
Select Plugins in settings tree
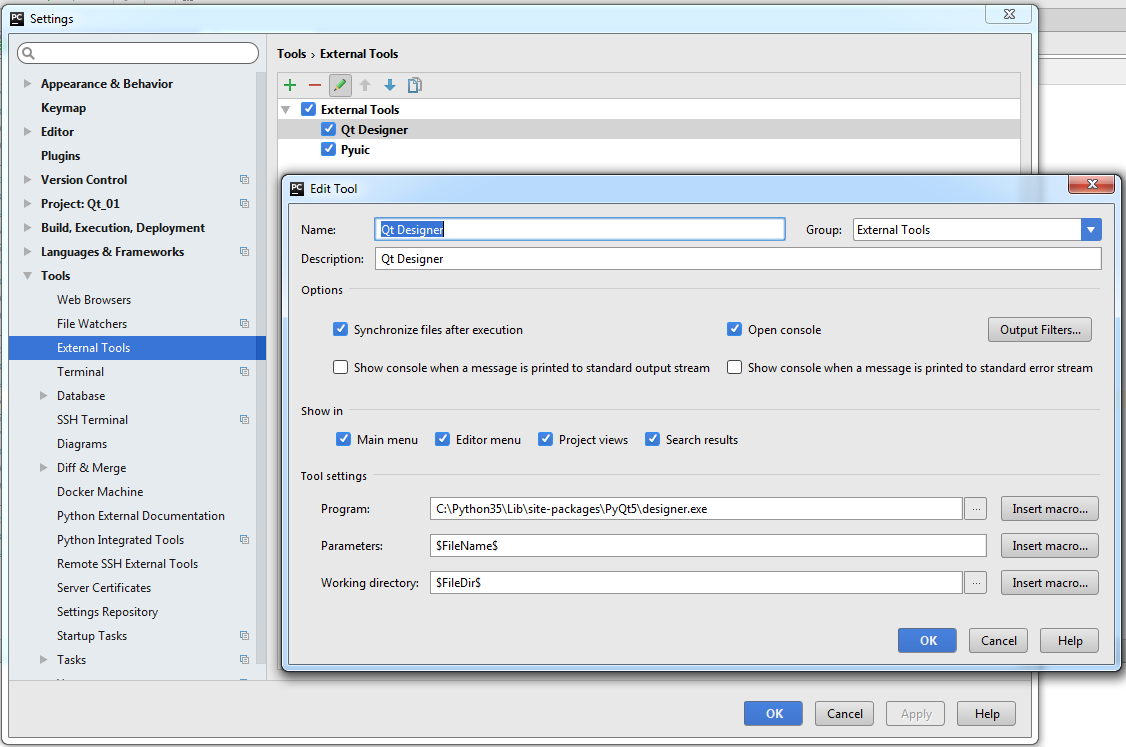click(x=60, y=156)
